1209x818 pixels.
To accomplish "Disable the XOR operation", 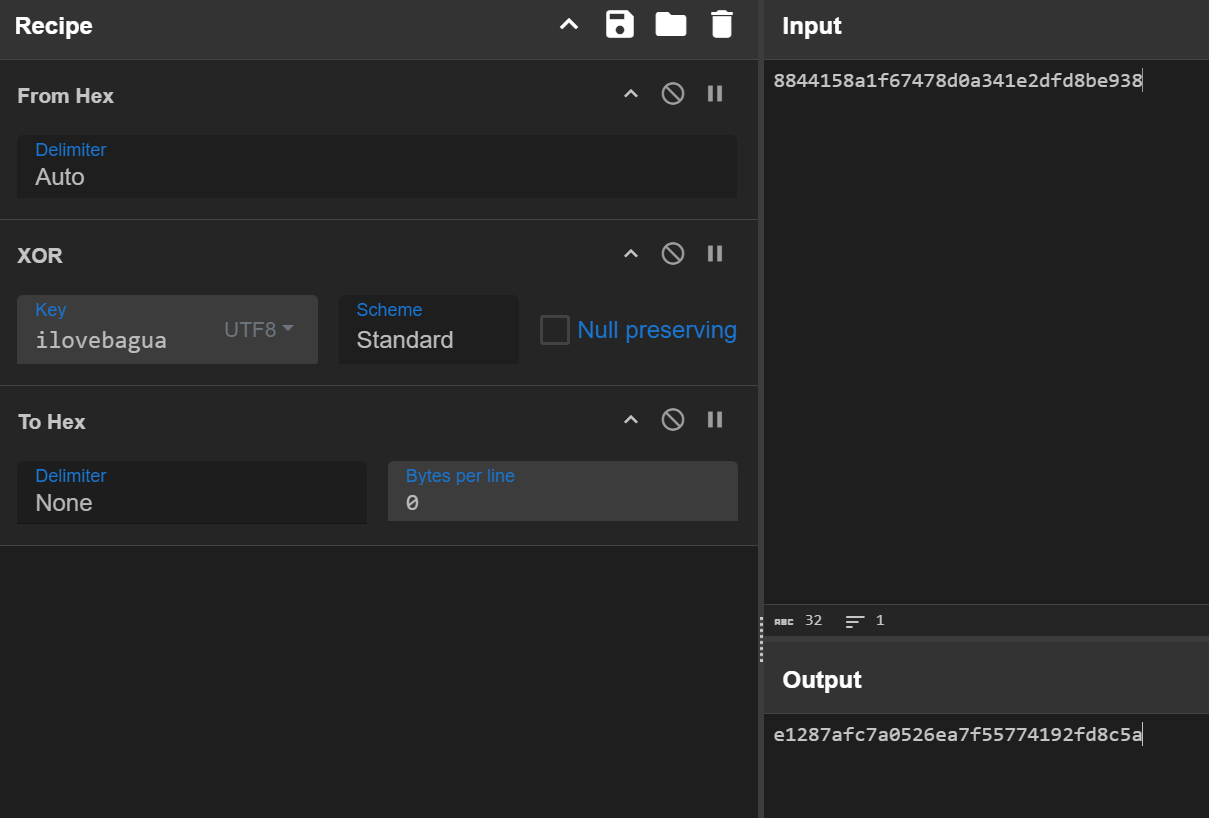I will tap(673, 254).
